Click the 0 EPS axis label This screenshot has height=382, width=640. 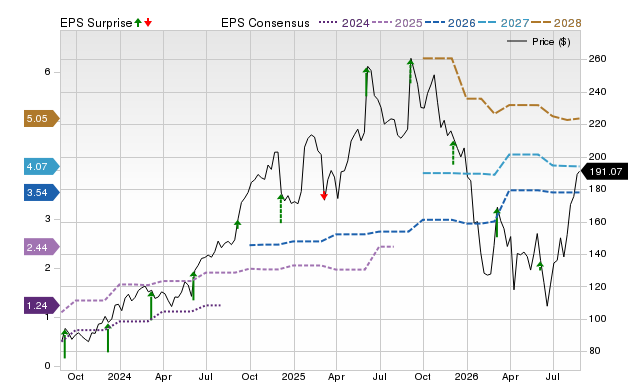coord(47,366)
